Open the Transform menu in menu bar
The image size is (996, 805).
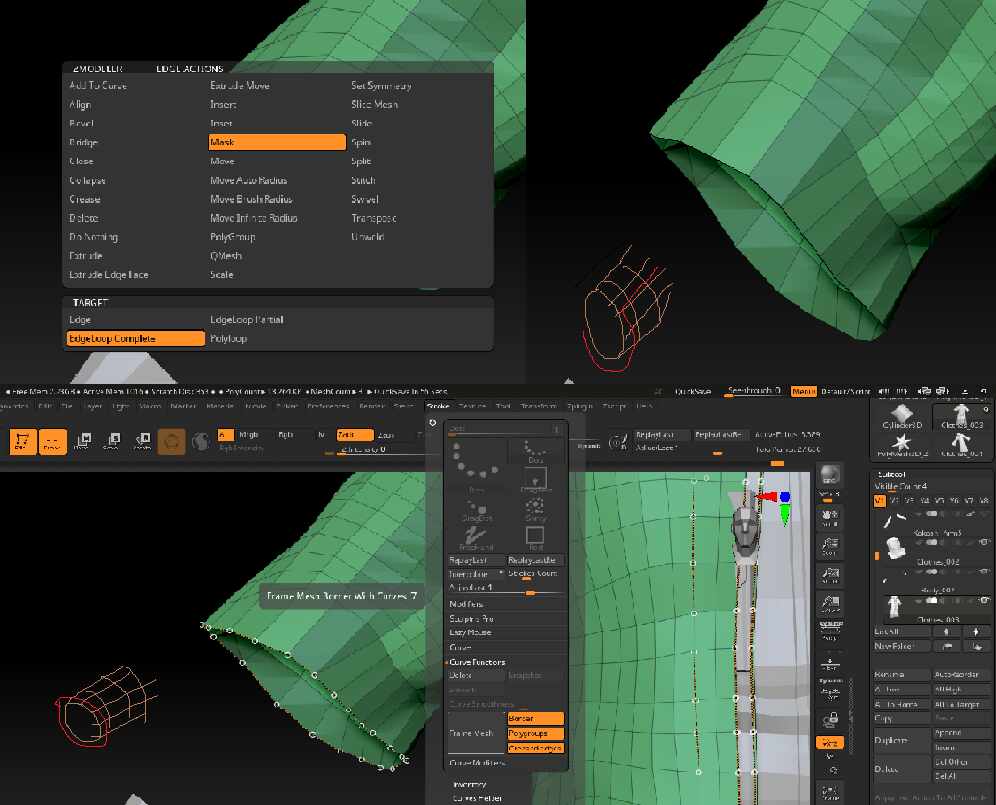[x=538, y=406]
